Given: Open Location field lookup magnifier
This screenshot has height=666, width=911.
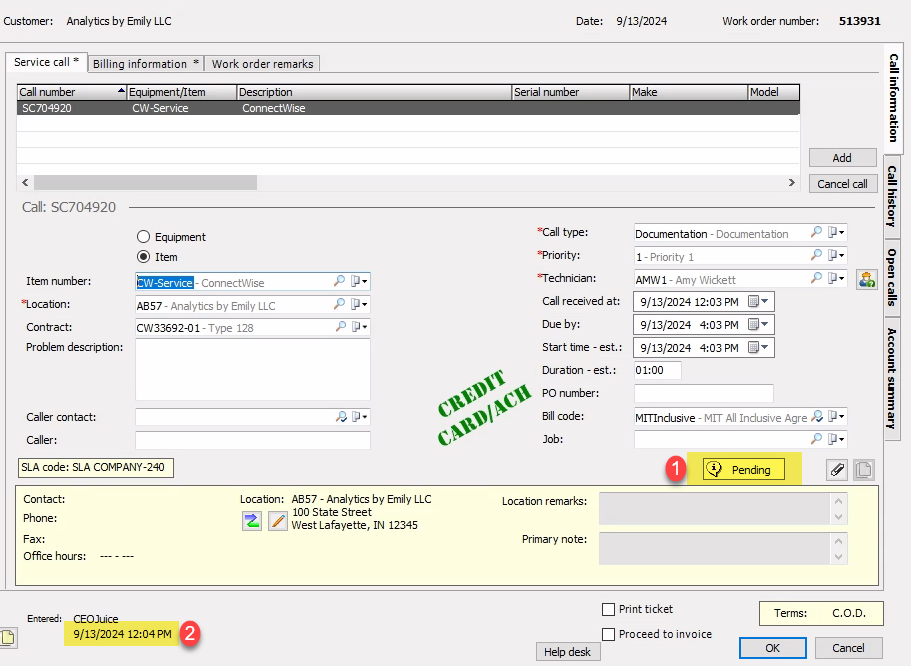Looking at the screenshot, I should pos(339,304).
